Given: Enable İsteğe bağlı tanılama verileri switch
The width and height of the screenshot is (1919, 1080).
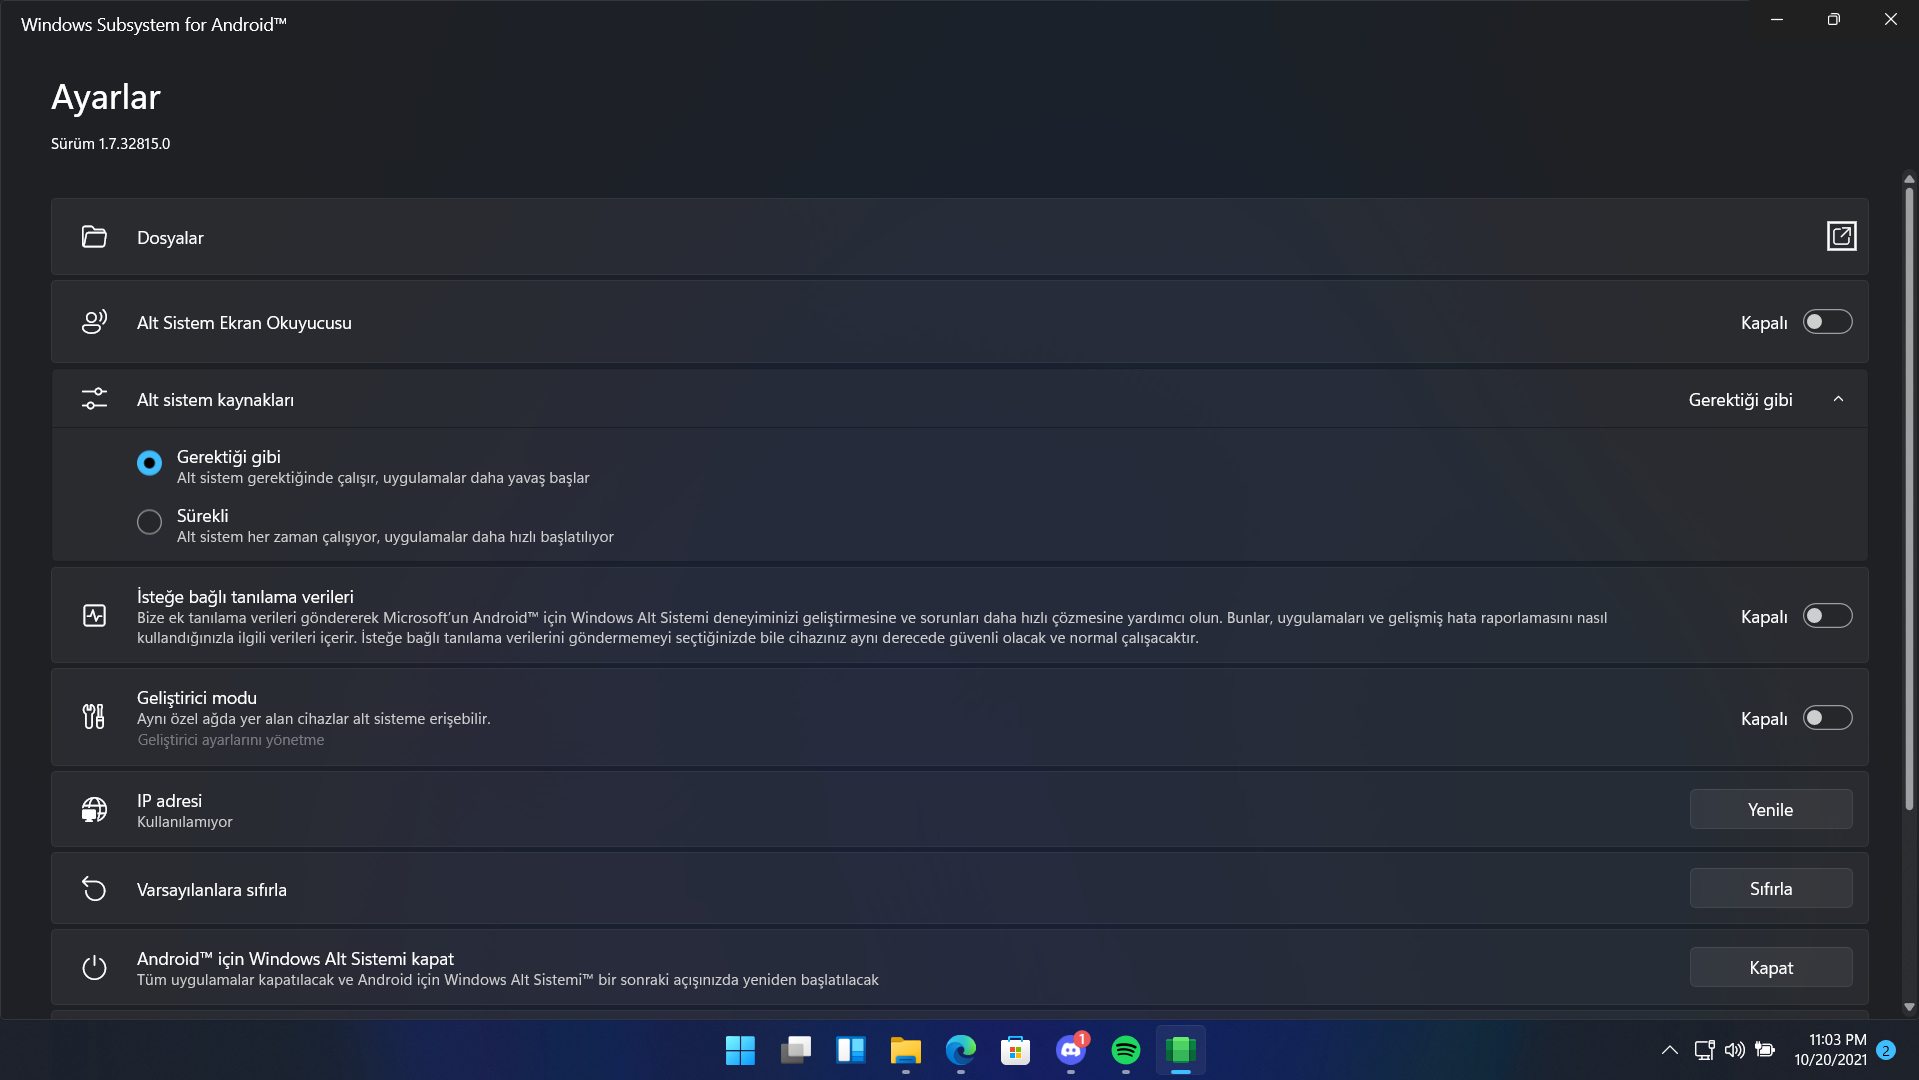Looking at the screenshot, I should (1827, 616).
